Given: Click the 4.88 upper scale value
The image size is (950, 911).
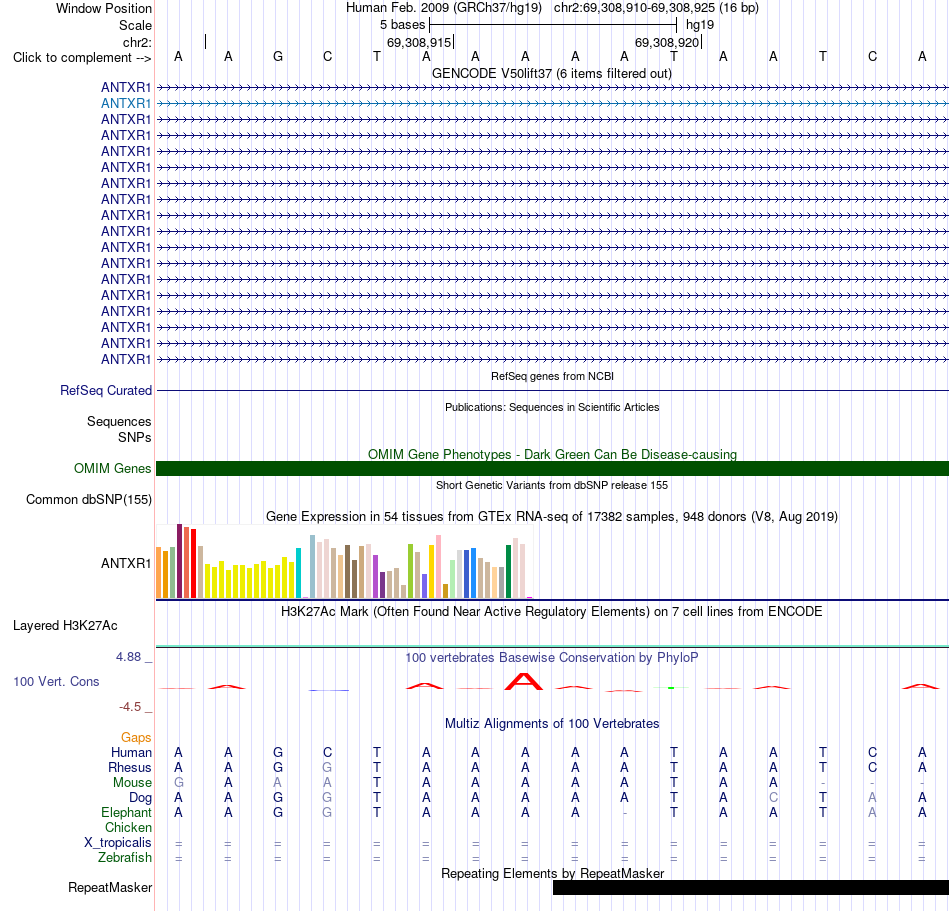Looking at the screenshot, I should [128, 657].
